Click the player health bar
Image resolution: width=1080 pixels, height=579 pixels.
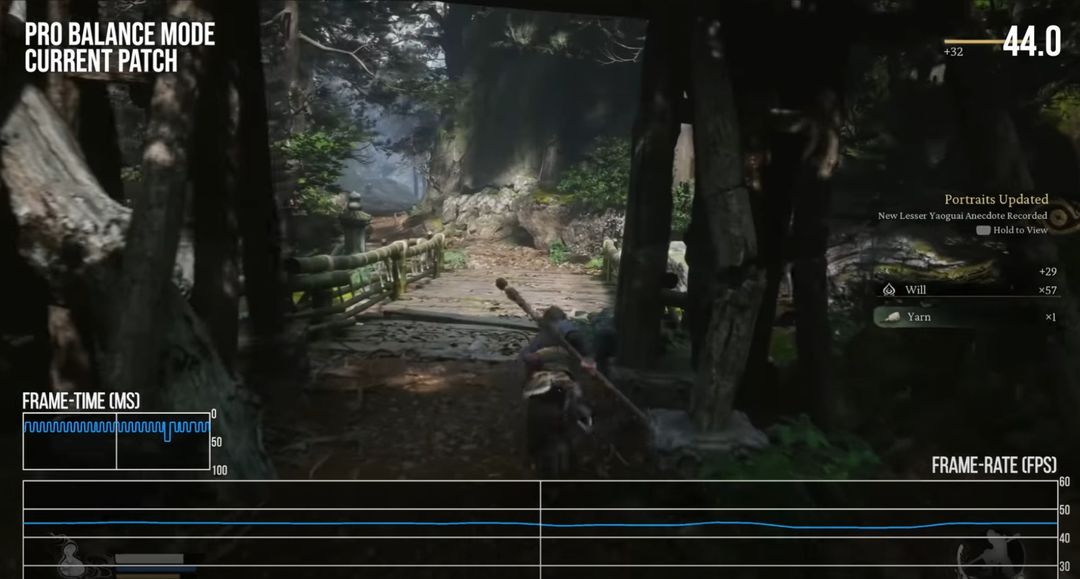click(149, 558)
